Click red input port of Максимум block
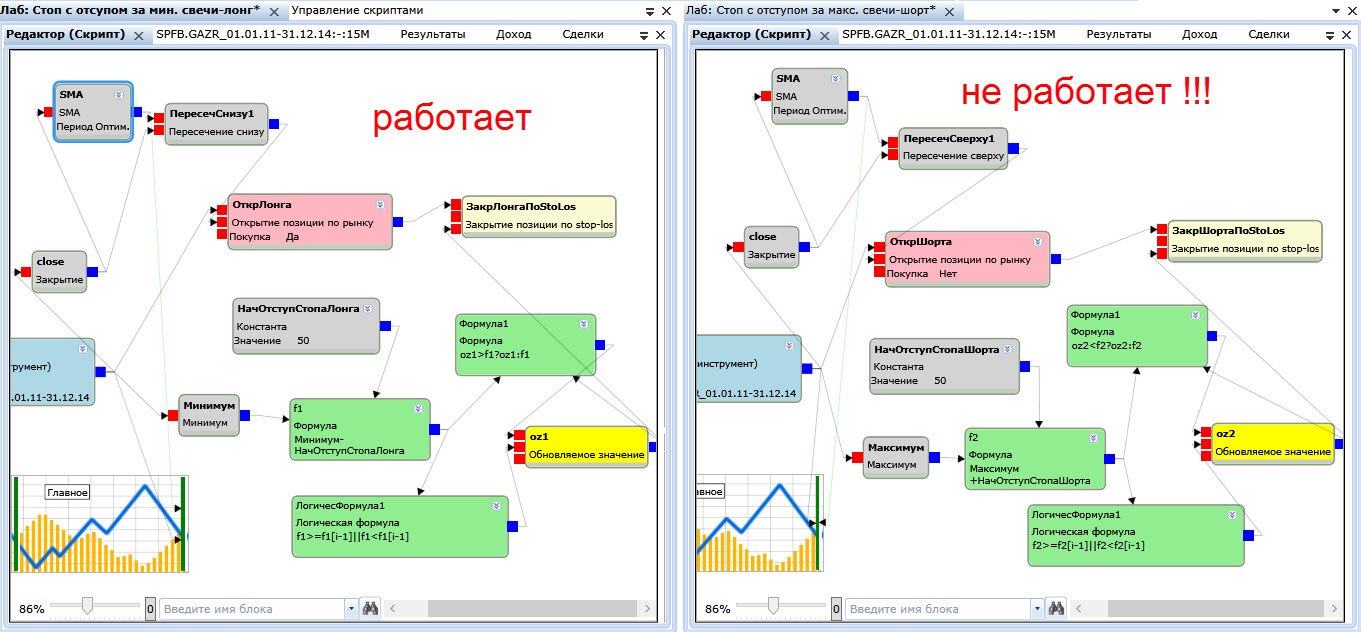 tap(857, 458)
